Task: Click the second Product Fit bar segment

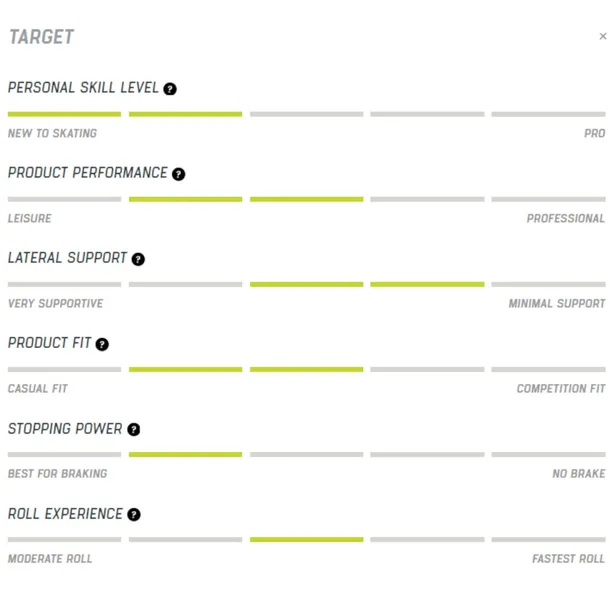Action: pos(185,369)
